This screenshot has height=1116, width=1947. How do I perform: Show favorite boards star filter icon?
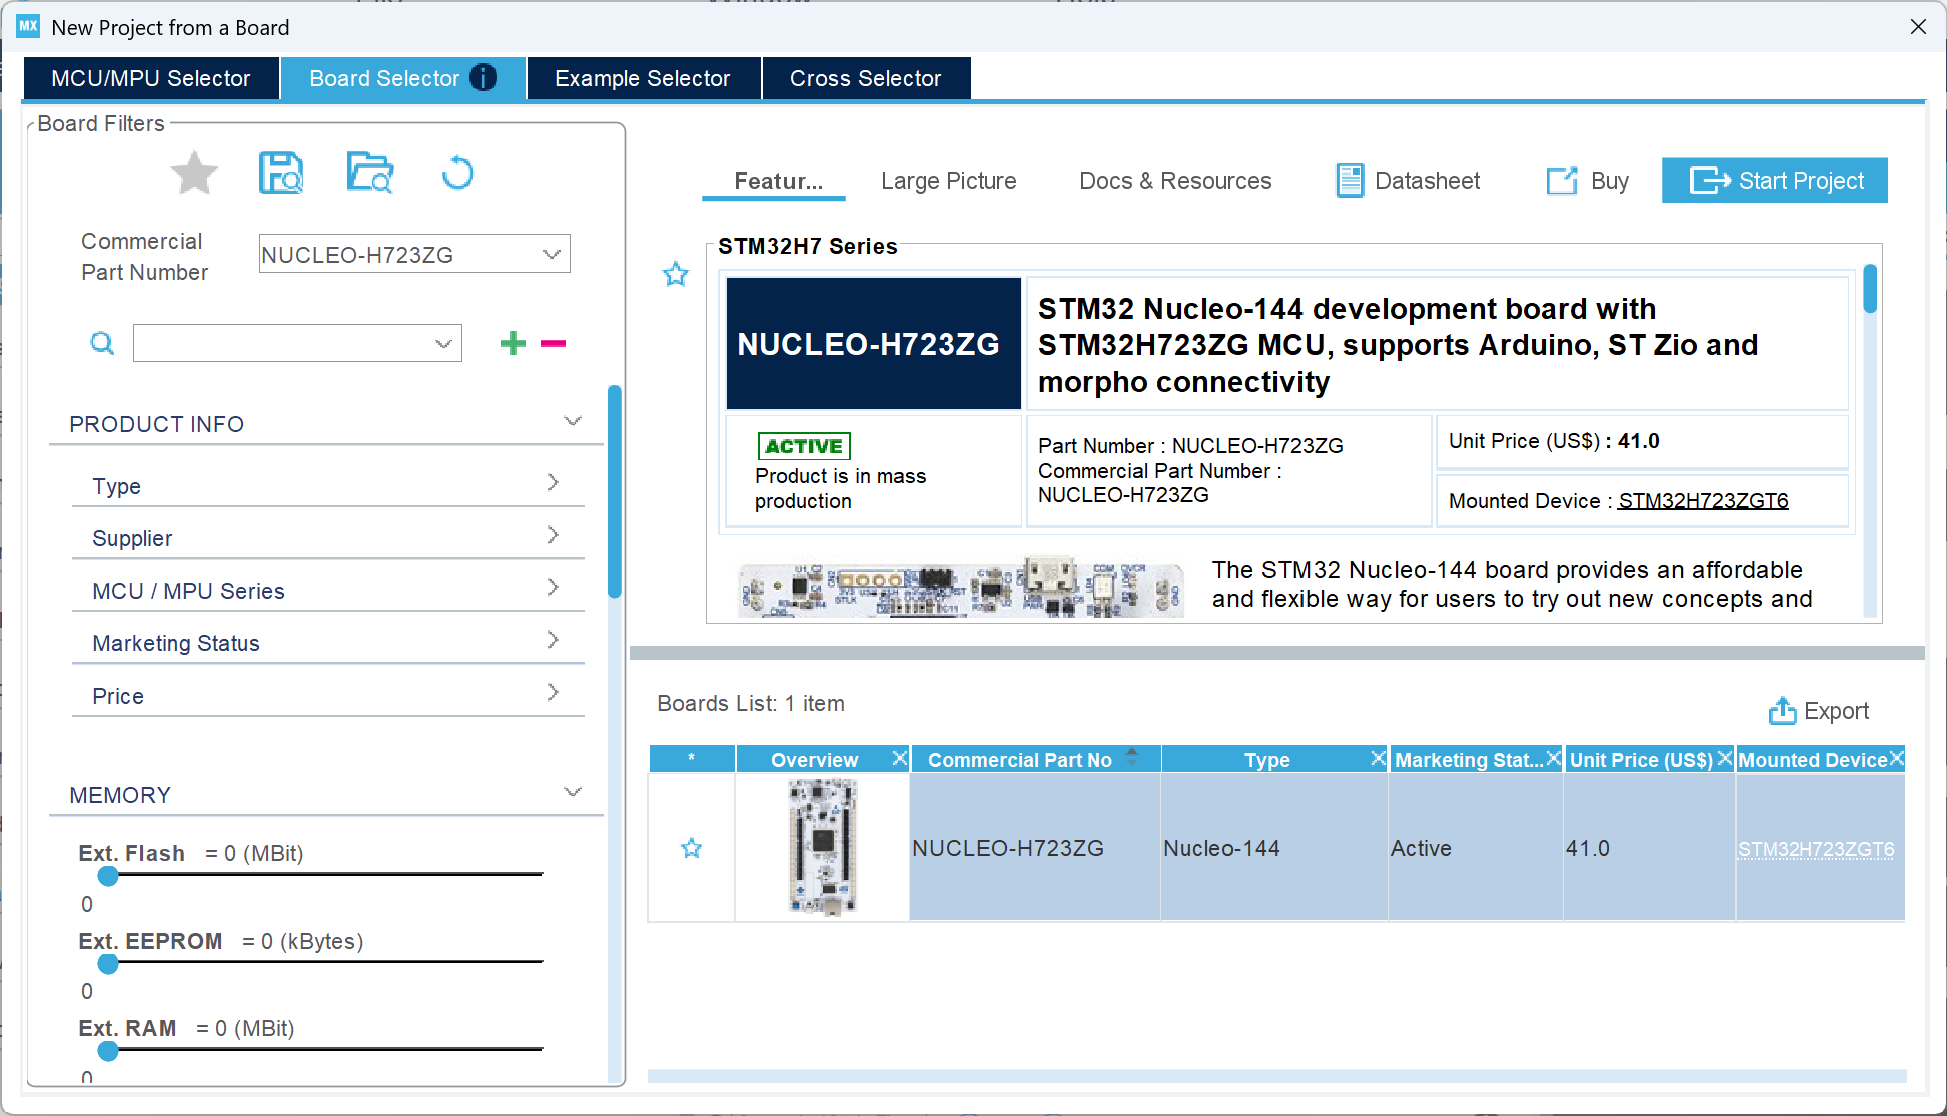click(194, 174)
